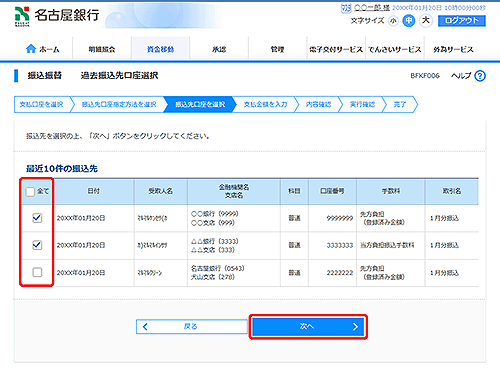
Task: Open the 管理 menu tab
Action: (277, 49)
